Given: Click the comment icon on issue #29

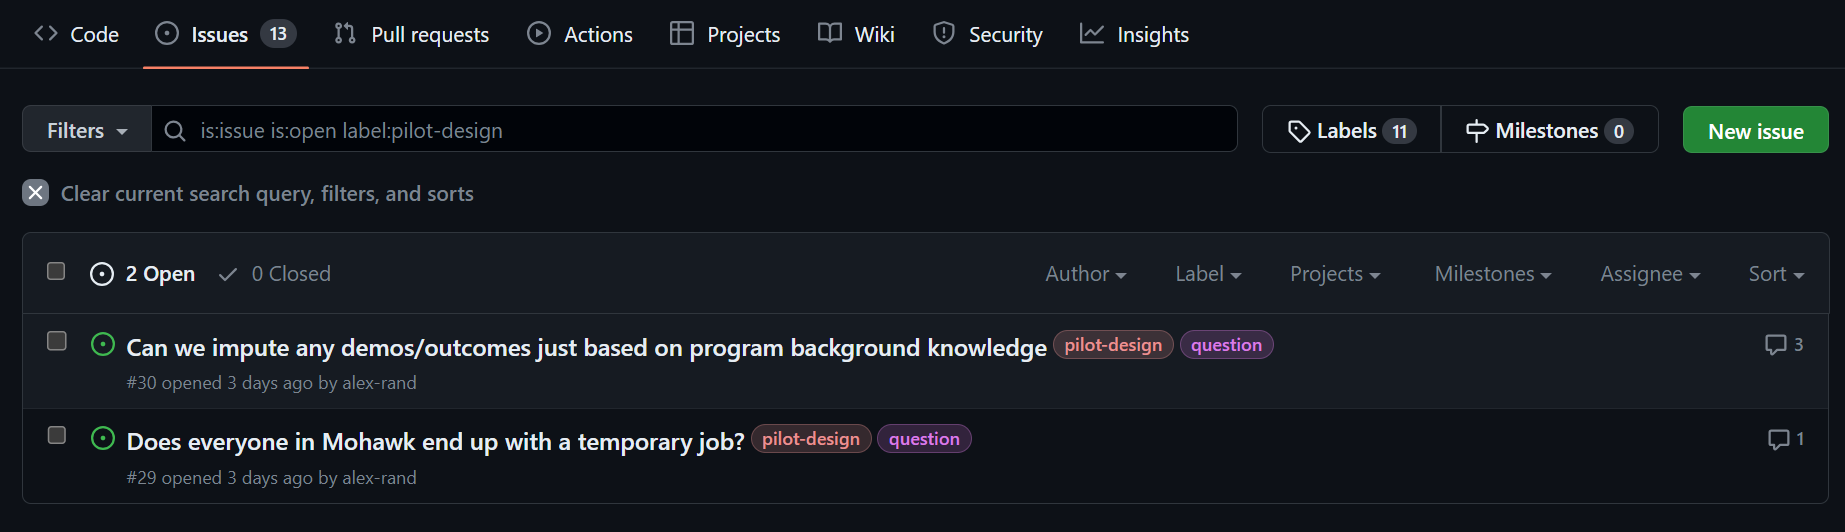Looking at the screenshot, I should pos(1778,439).
